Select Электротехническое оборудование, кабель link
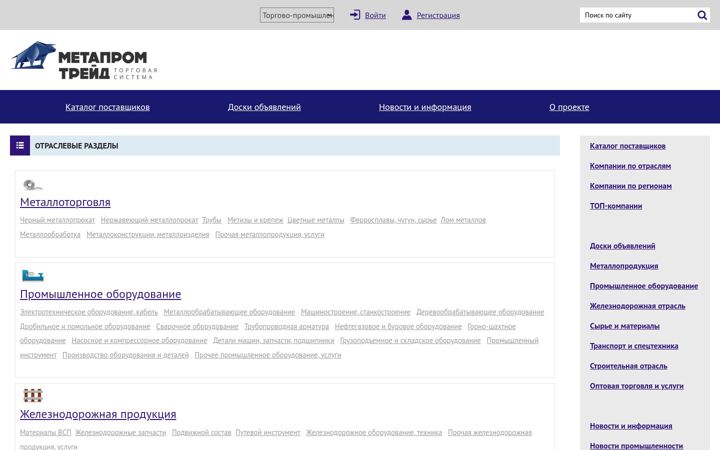 click(89, 312)
